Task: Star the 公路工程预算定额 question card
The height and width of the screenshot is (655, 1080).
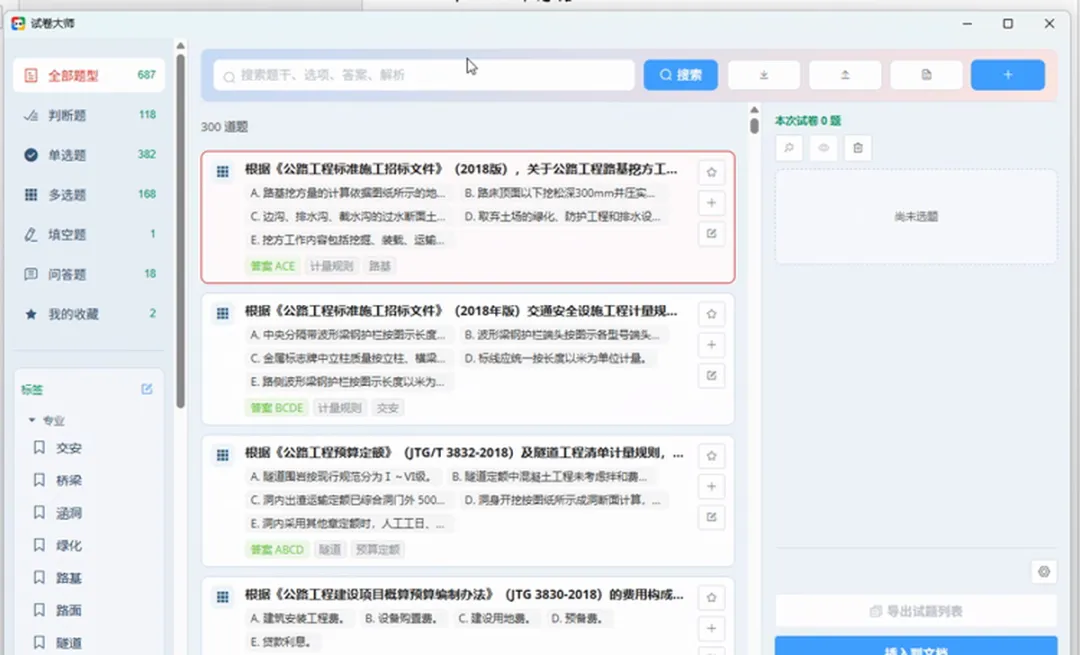Action: coord(712,456)
